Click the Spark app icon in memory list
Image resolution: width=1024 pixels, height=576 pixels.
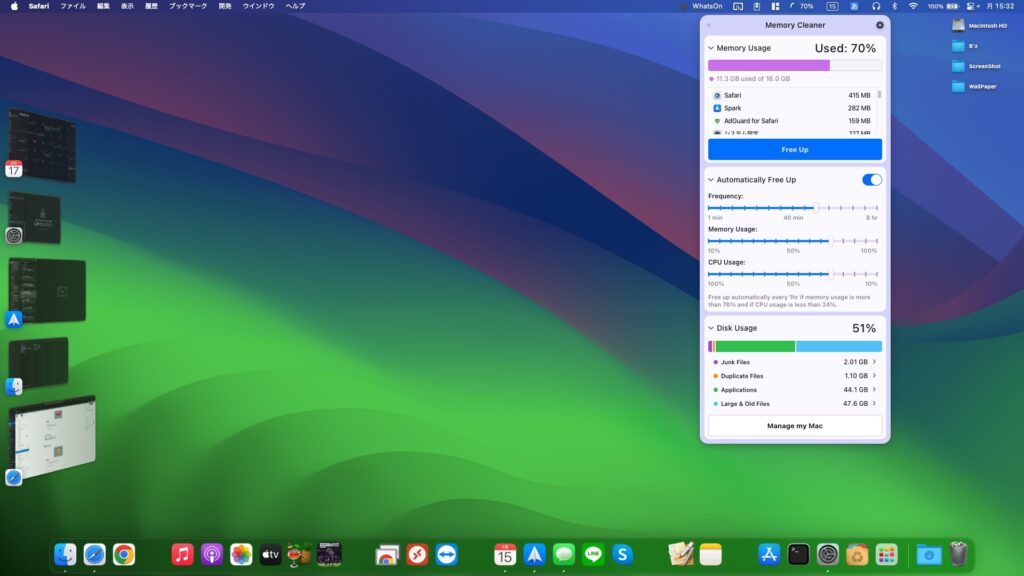[717, 108]
